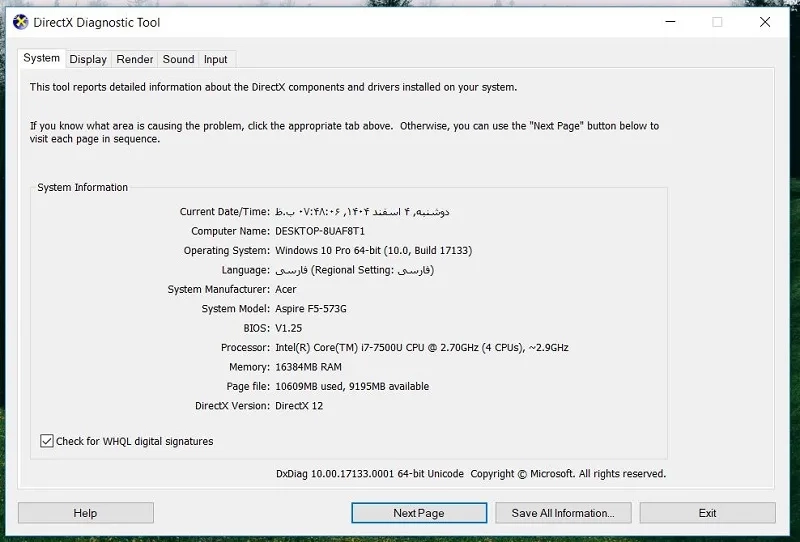
Task: Close the DirectX Diagnostic Tool window
Action: (x=765, y=22)
